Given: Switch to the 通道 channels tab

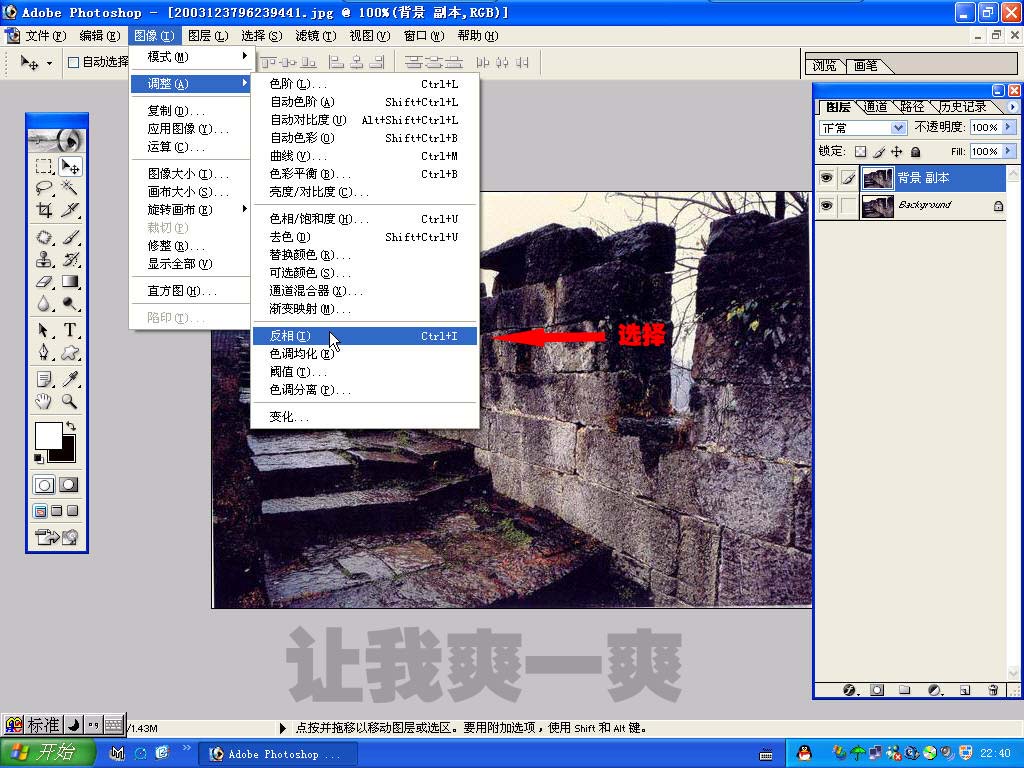Looking at the screenshot, I should click(875, 107).
